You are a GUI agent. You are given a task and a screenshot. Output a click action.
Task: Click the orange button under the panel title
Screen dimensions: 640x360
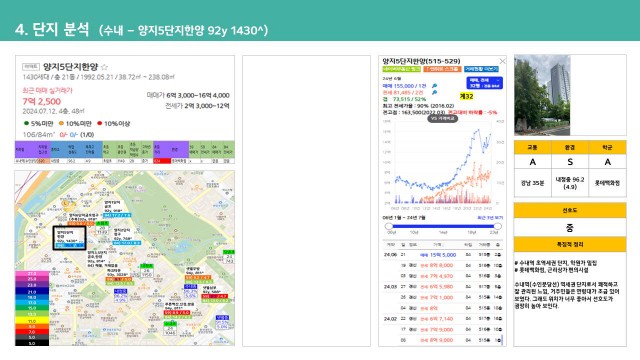point(442,69)
